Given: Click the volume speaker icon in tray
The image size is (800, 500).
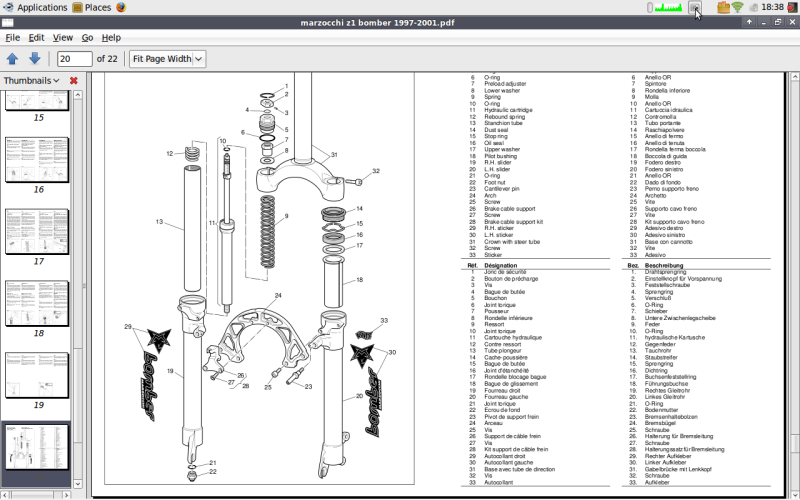Looking at the screenshot, I should pos(753,7).
